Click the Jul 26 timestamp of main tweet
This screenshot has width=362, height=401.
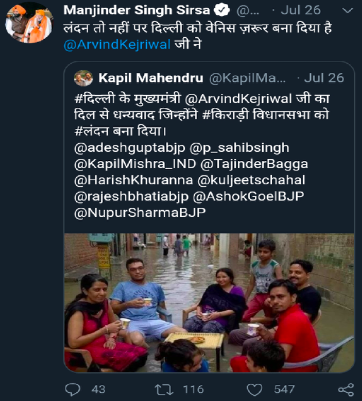pyautogui.click(x=300, y=10)
